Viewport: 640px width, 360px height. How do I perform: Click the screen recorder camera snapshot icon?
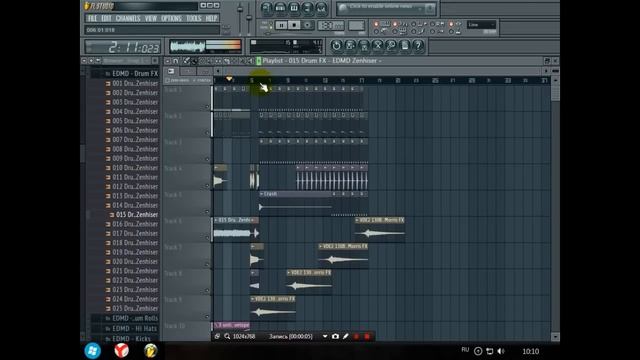point(336,336)
